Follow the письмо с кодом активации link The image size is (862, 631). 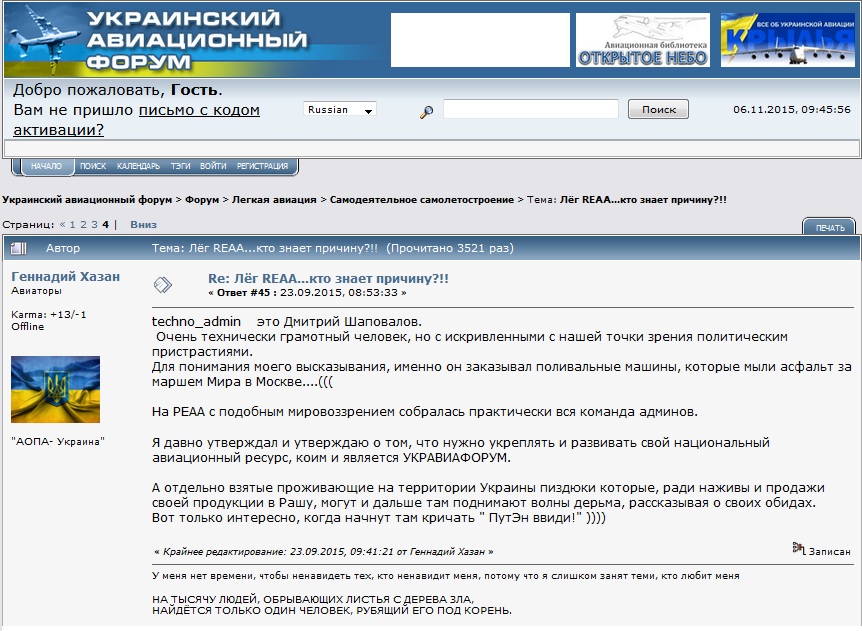click(x=198, y=110)
